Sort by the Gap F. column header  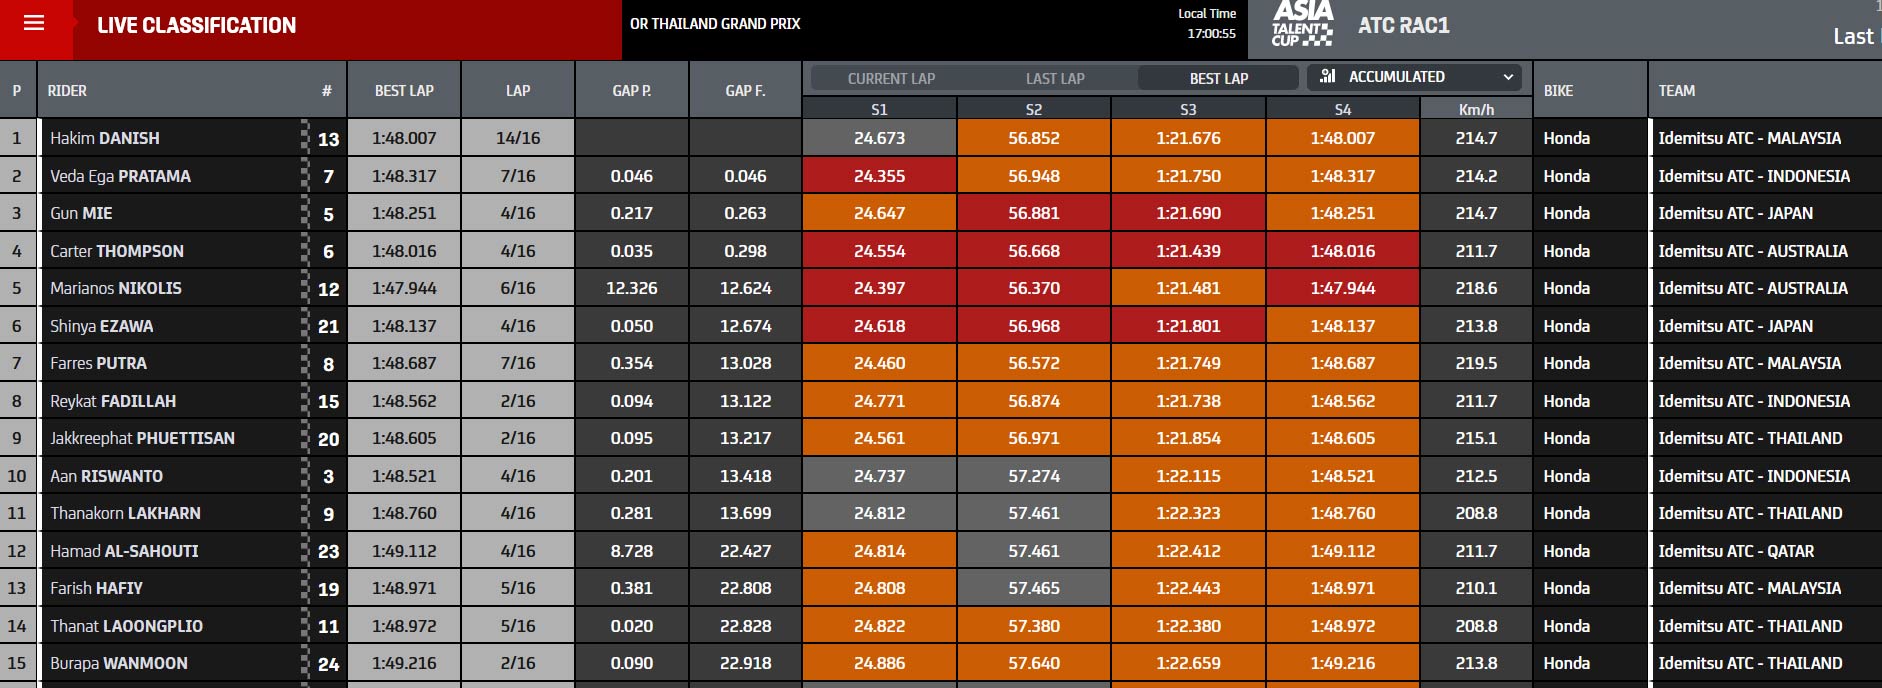(745, 91)
